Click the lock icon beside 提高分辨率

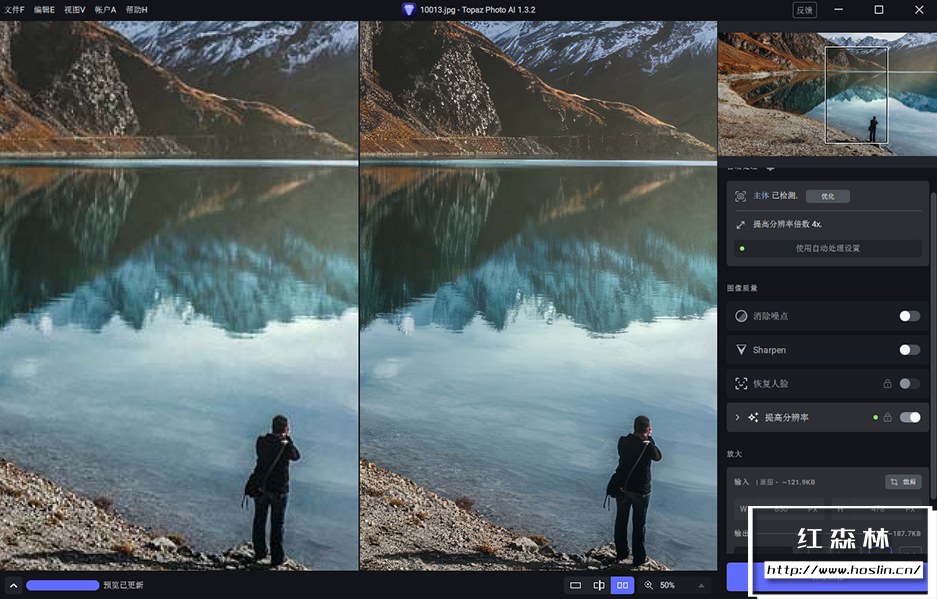click(887, 417)
